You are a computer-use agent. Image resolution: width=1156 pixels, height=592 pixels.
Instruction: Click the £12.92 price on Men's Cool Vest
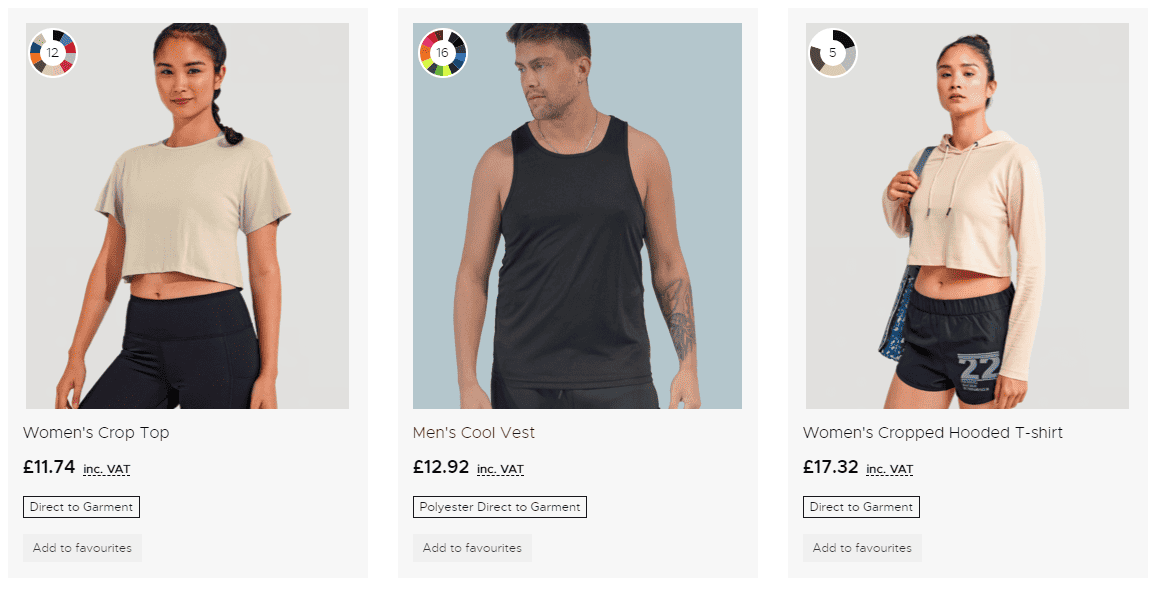point(441,467)
